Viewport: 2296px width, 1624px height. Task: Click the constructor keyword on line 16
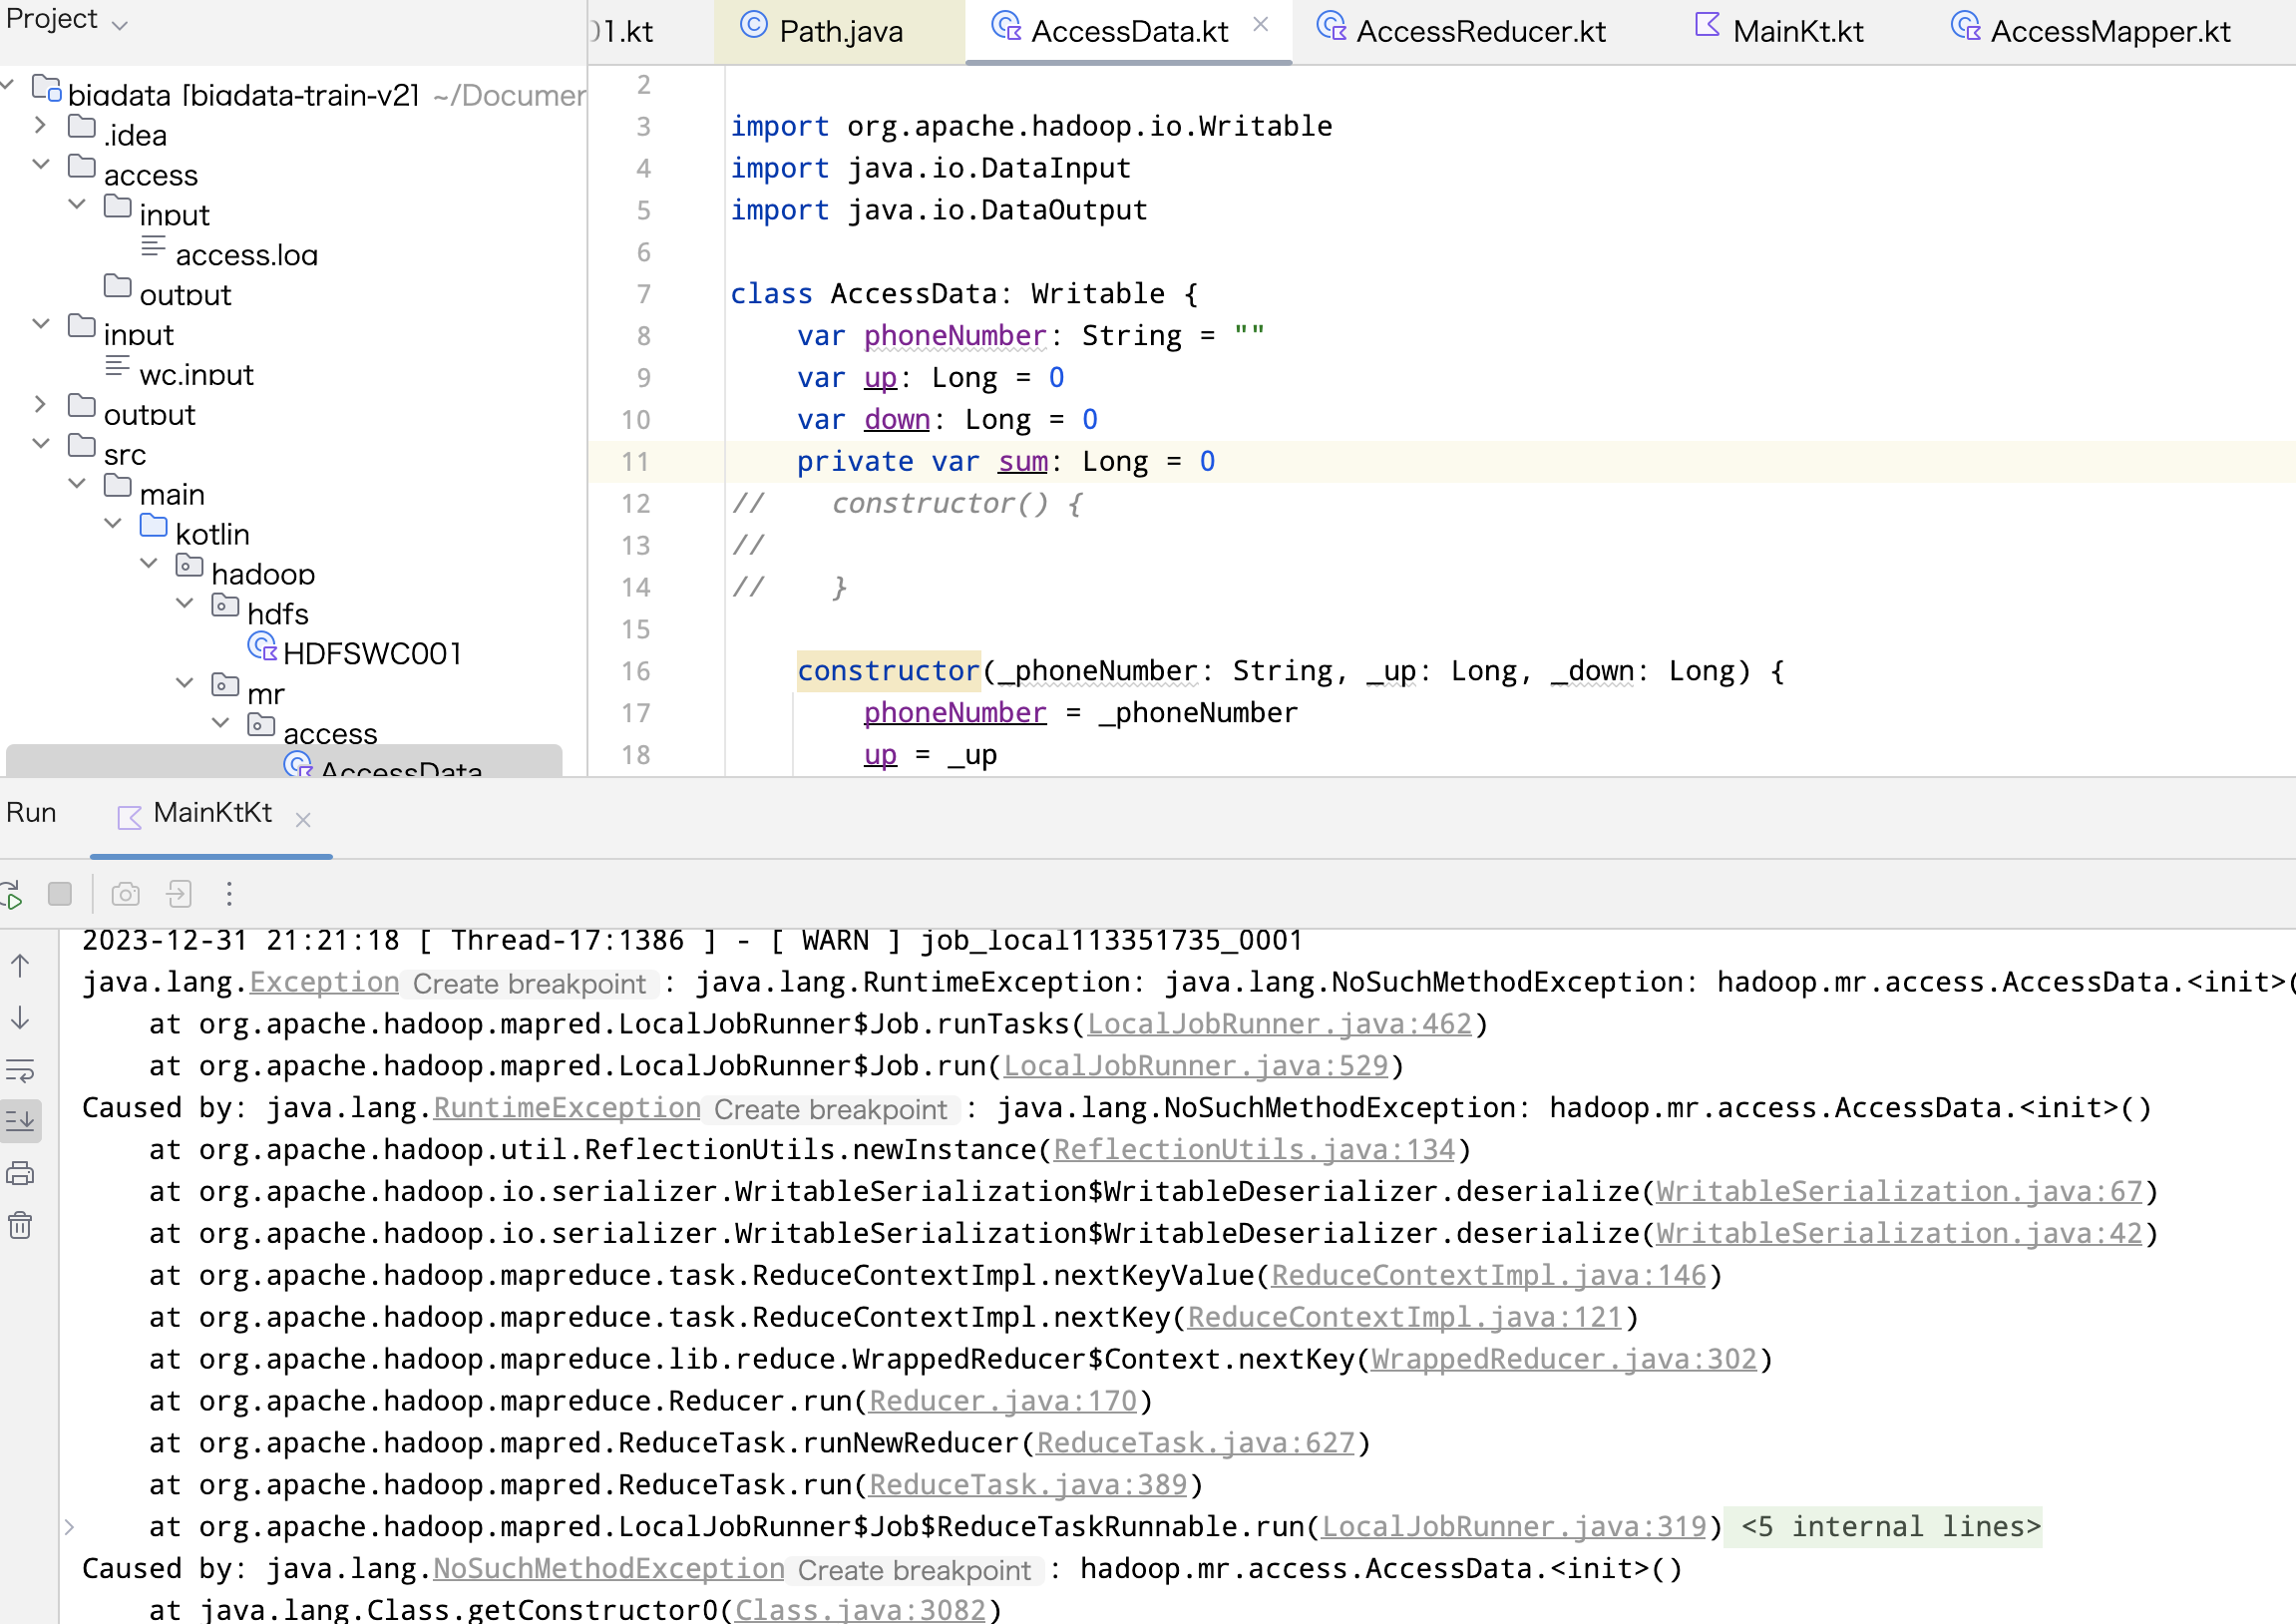pos(888,671)
